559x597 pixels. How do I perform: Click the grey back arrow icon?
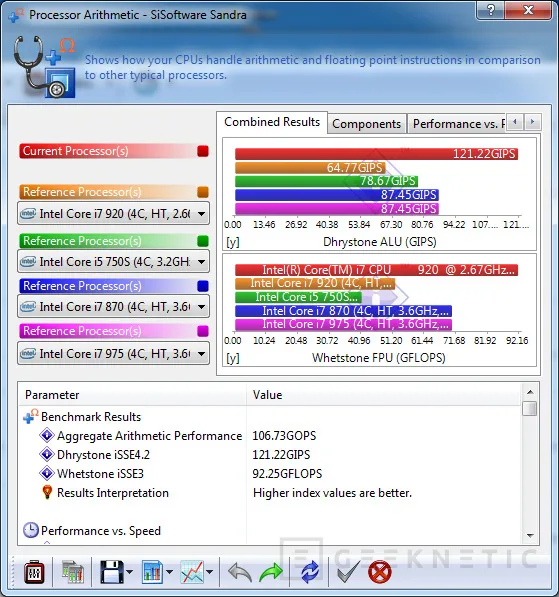pyautogui.click(x=240, y=573)
